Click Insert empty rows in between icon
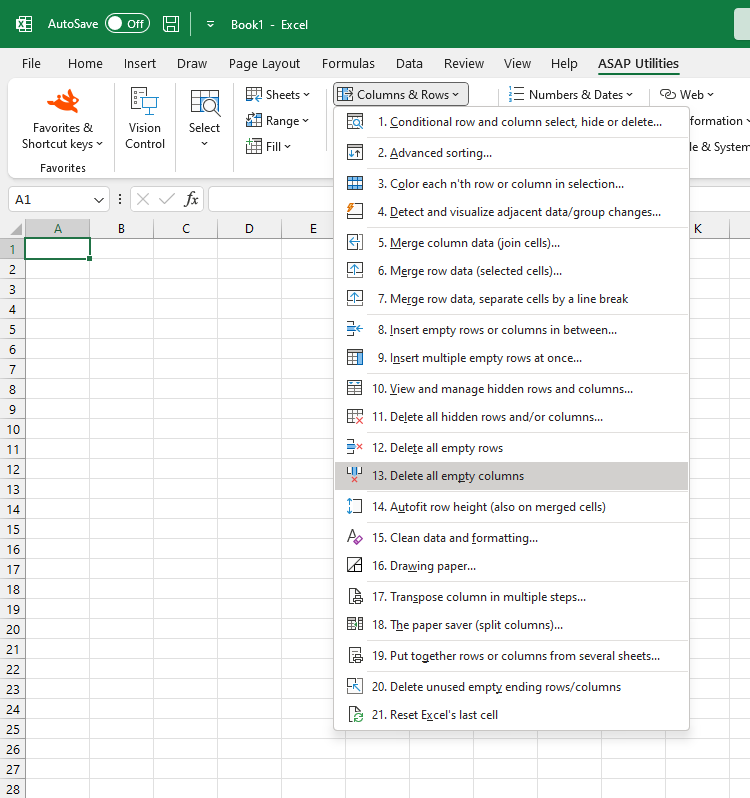The image size is (750, 798). pos(355,329)
